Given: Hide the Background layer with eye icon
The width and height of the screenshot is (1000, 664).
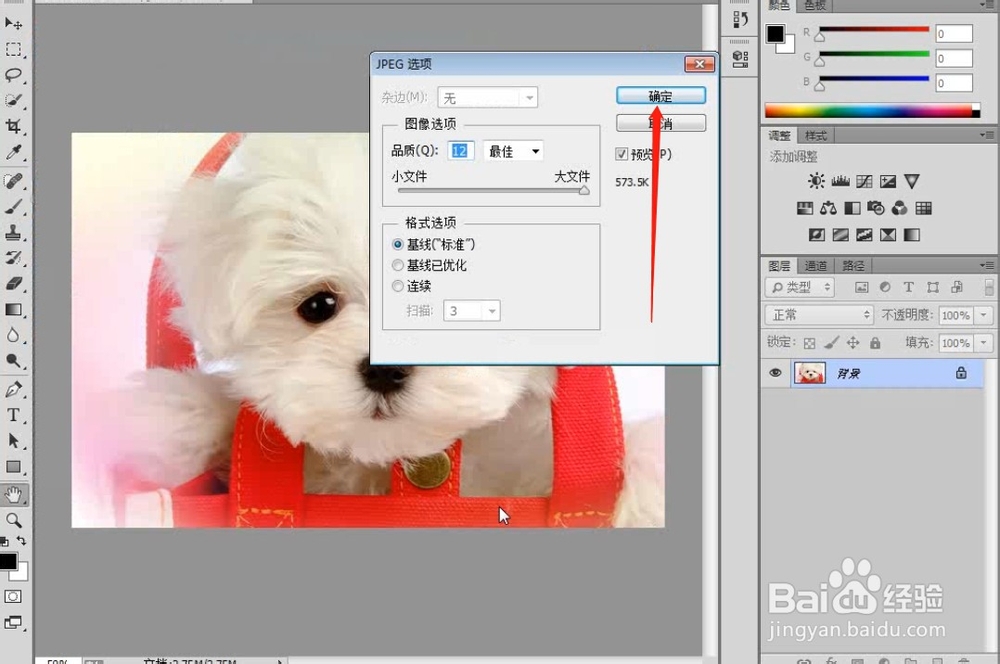Looking at the screenshot, I should (x=776, y=373).
